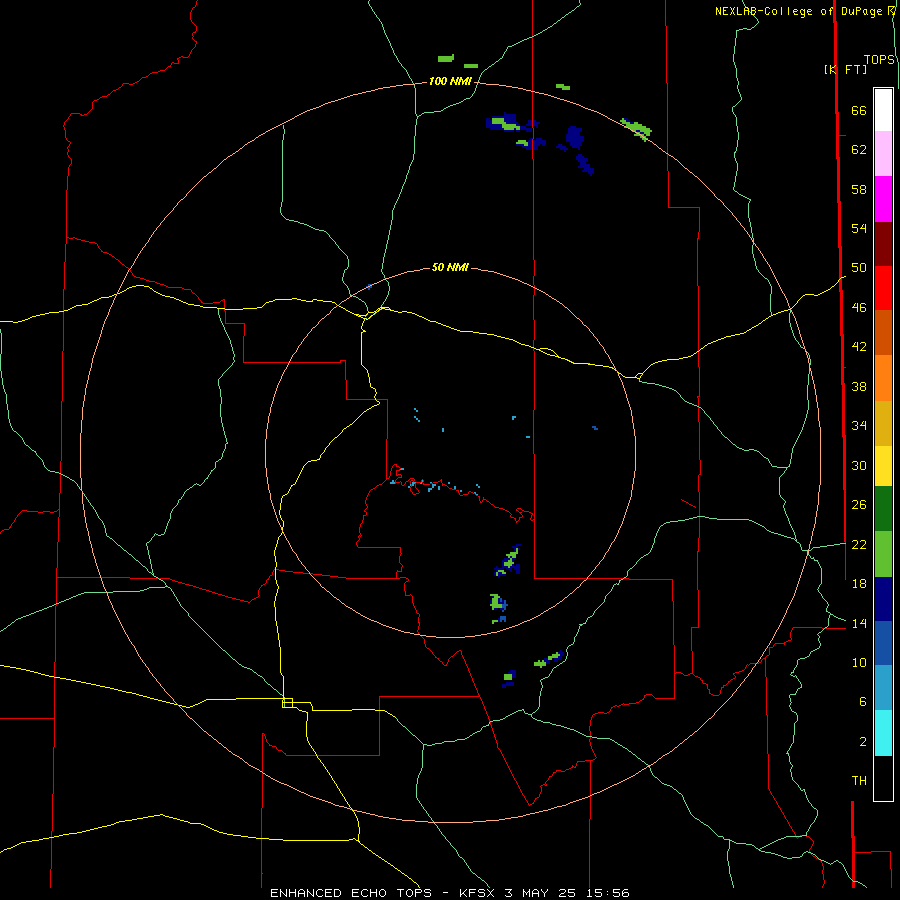Click the "50 NMI" range ring label
The width and height of the screenshot is (900, 900).
pos(450,267)
